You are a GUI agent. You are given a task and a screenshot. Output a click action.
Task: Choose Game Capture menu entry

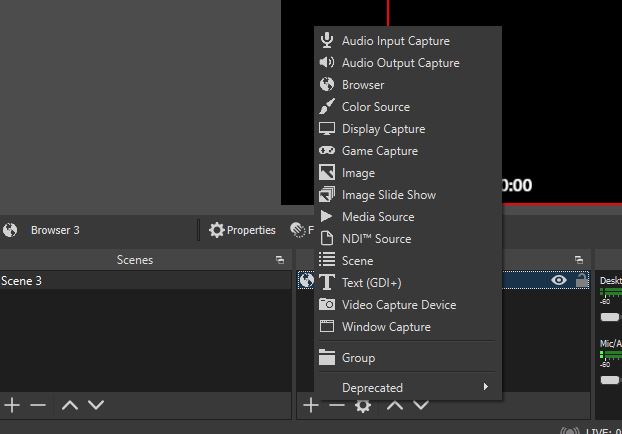[x=408, y=151]
